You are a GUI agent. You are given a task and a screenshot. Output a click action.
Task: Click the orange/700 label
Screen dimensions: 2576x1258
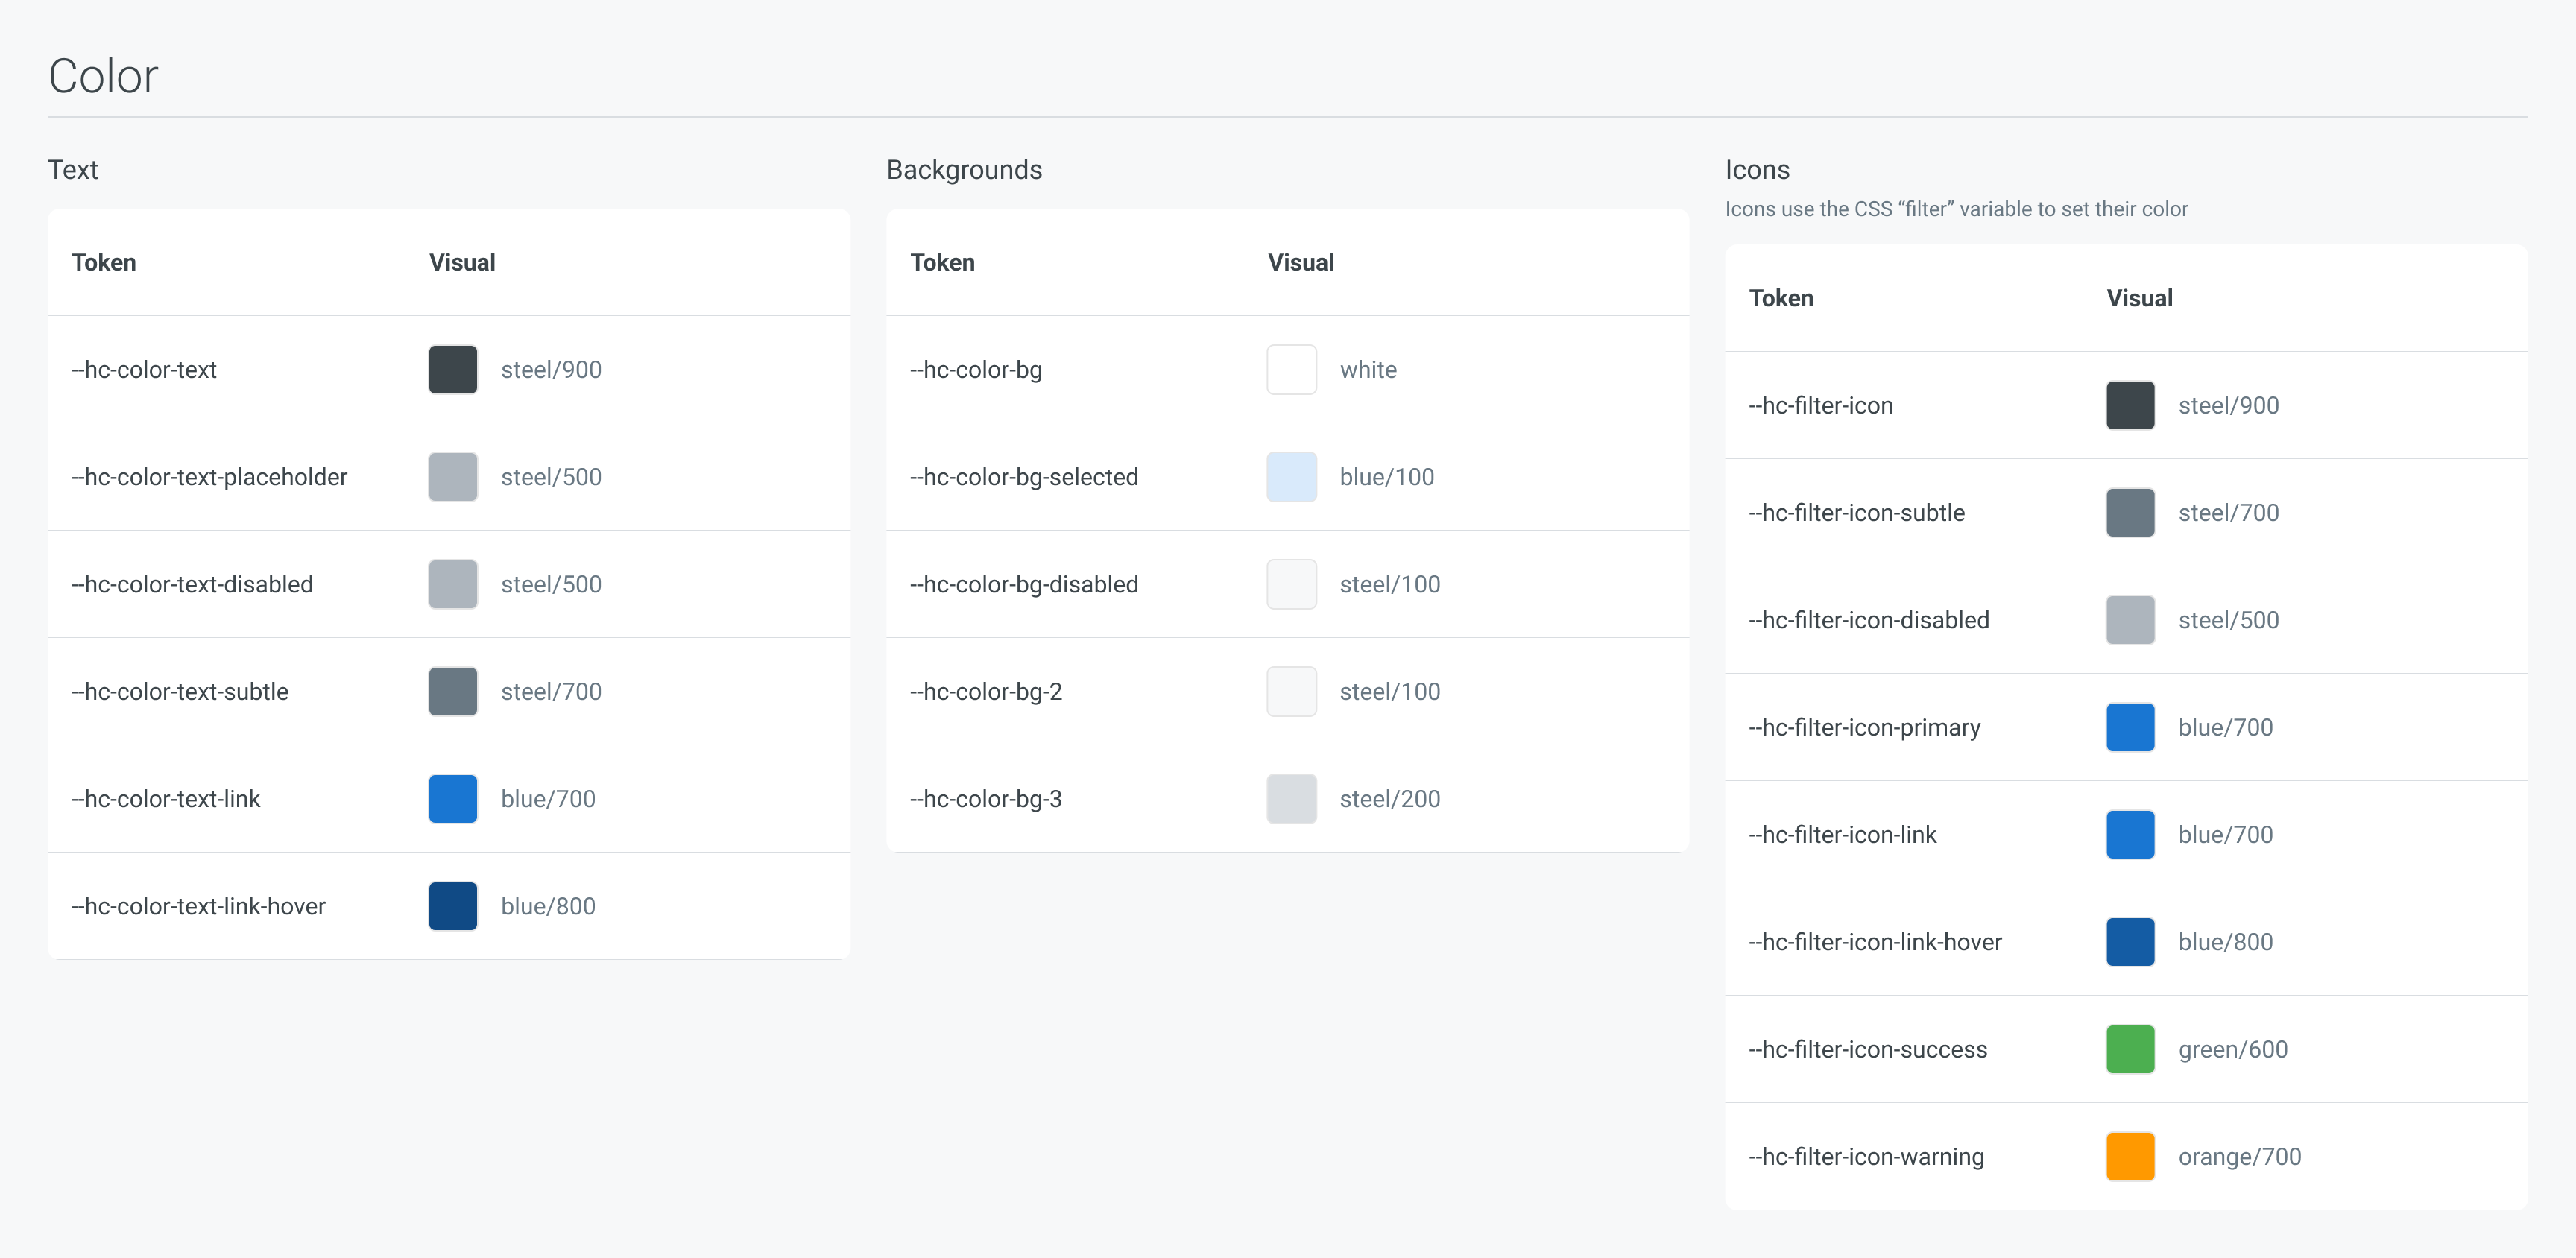pos(2240,1157)
